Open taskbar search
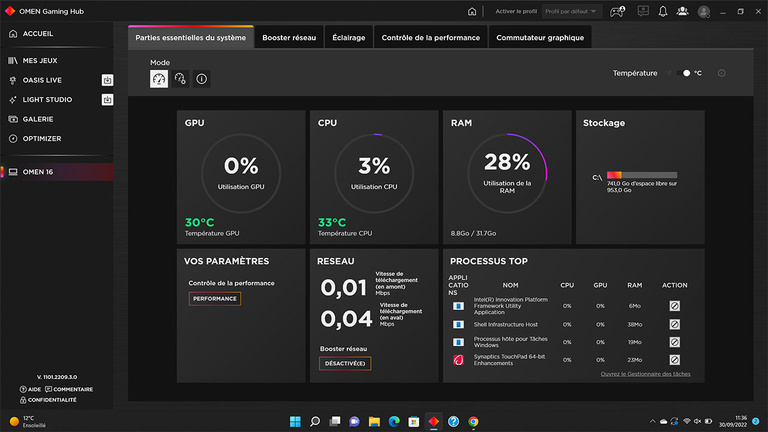768x432 pixels. pos(315,421)
